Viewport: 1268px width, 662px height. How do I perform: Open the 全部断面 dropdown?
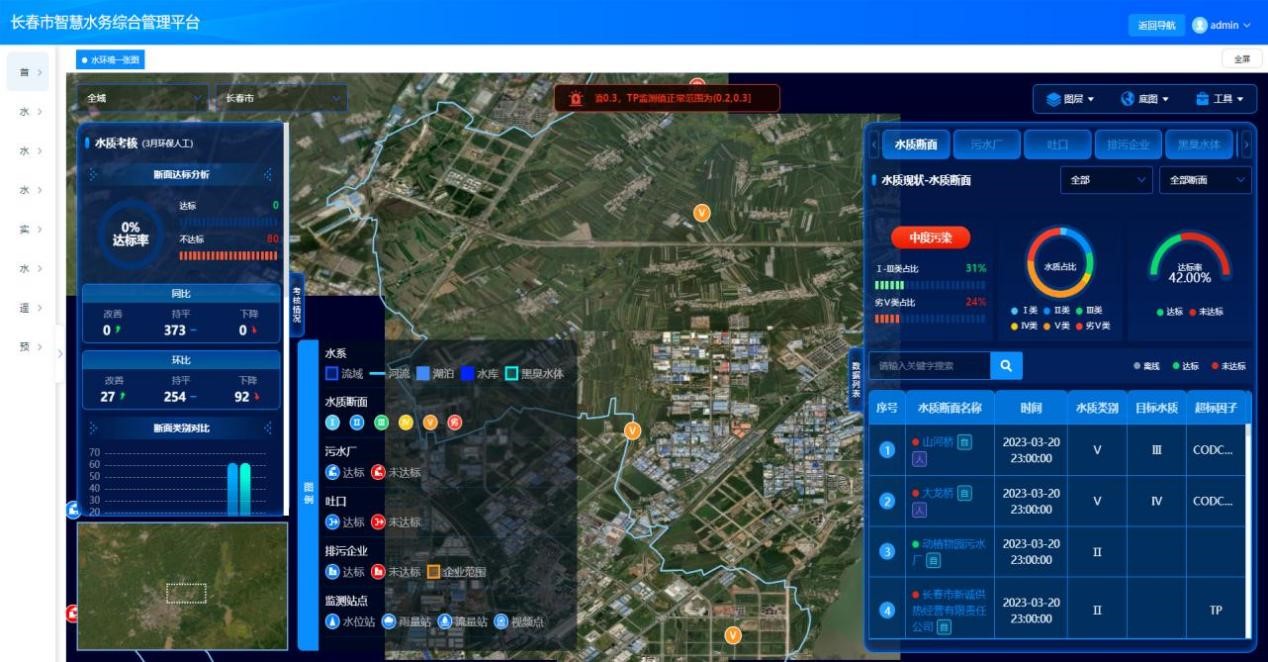tap(1205, 180)
